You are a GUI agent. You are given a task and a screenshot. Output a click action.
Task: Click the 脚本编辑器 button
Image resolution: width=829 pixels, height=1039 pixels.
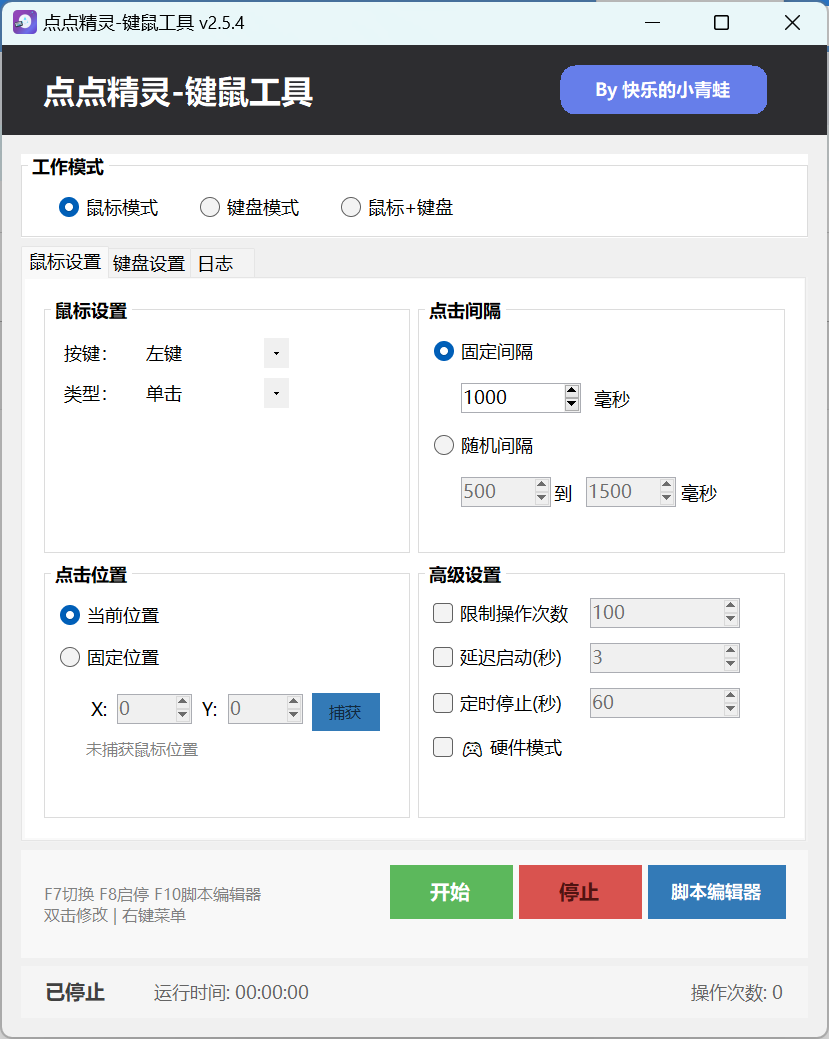point(716,892)
